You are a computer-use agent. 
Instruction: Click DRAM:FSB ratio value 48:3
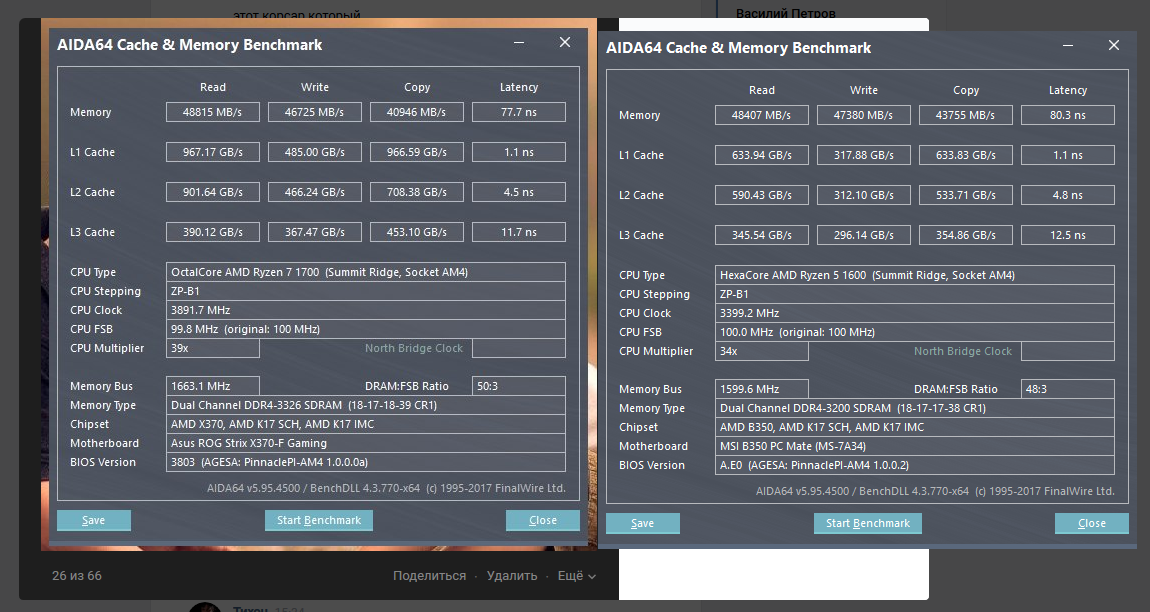(1068, 389)
